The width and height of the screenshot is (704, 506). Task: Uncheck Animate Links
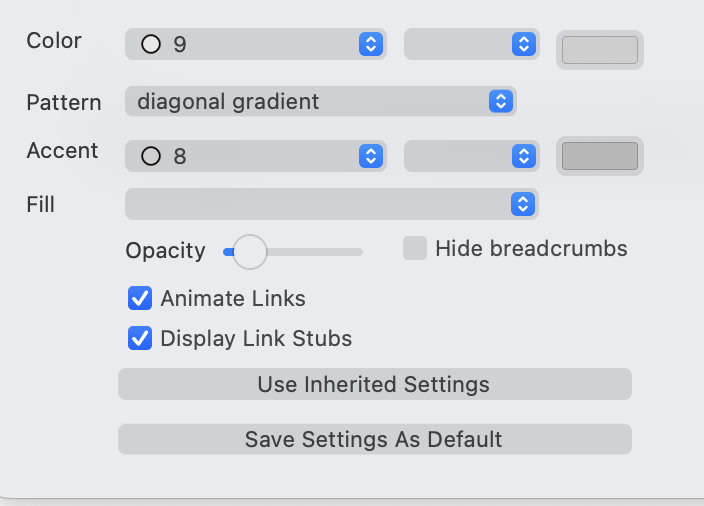pyautogui.click(x=140, y=298)
